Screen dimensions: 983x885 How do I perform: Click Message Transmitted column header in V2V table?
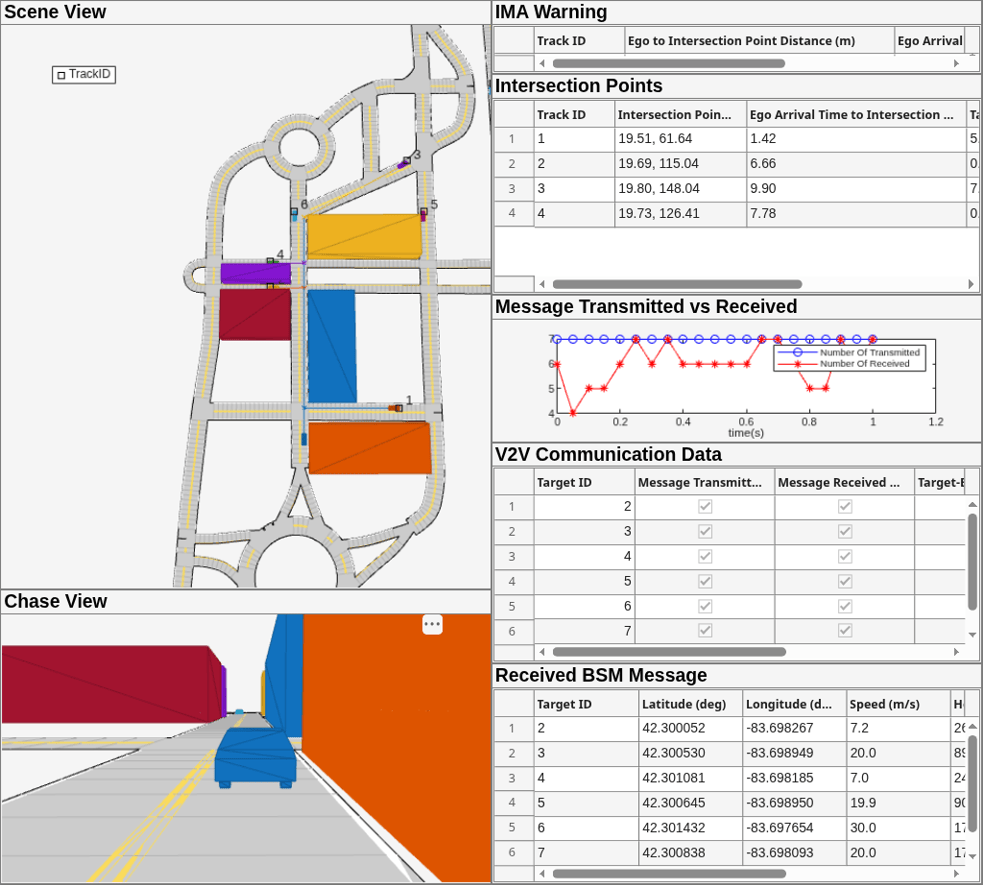(x=705, y=483)
